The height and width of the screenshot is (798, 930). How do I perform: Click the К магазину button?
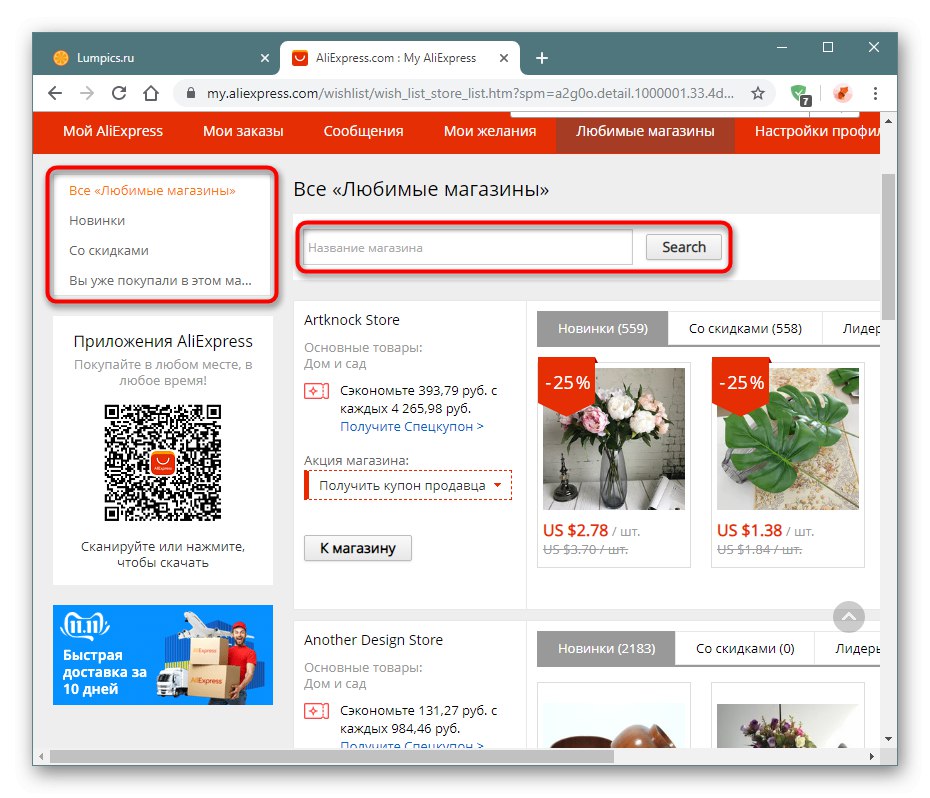pos(358,548)
